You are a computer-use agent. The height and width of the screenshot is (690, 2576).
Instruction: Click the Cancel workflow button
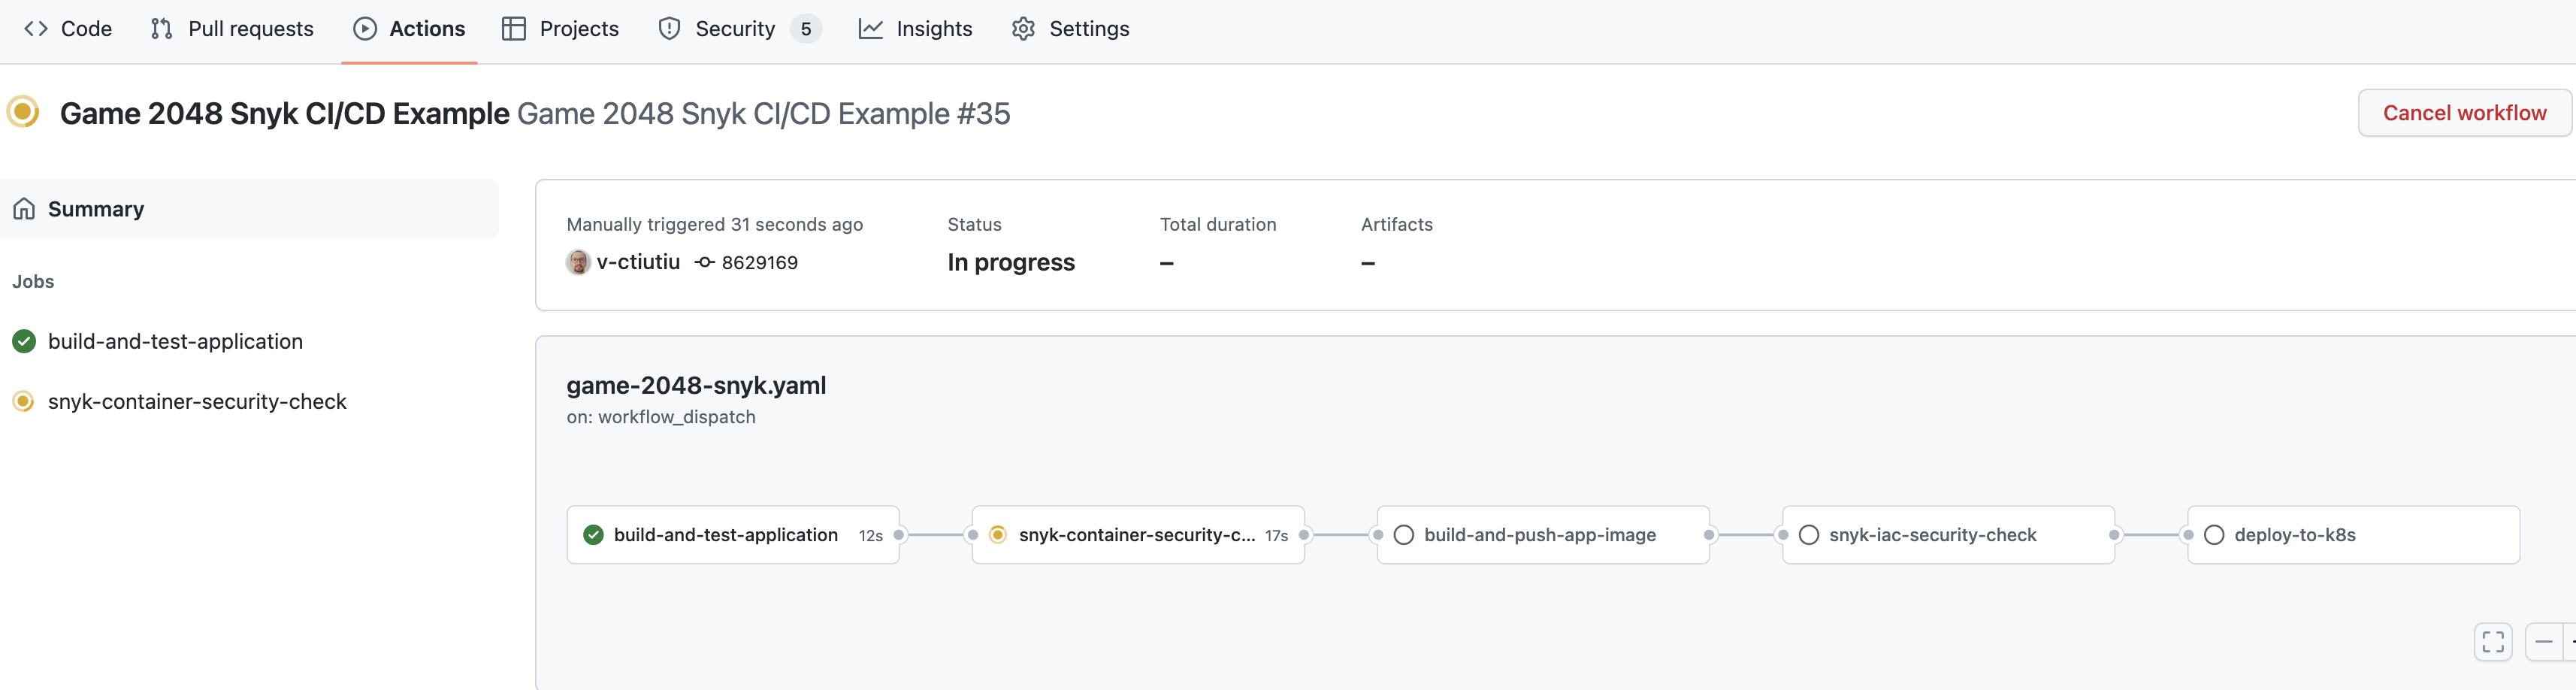coord(2464,113)
